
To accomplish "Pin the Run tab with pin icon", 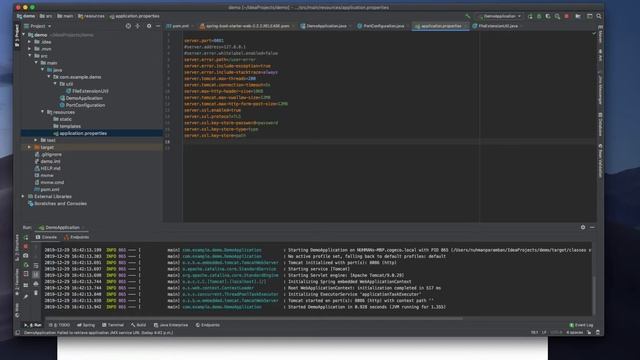I will 26,297.
